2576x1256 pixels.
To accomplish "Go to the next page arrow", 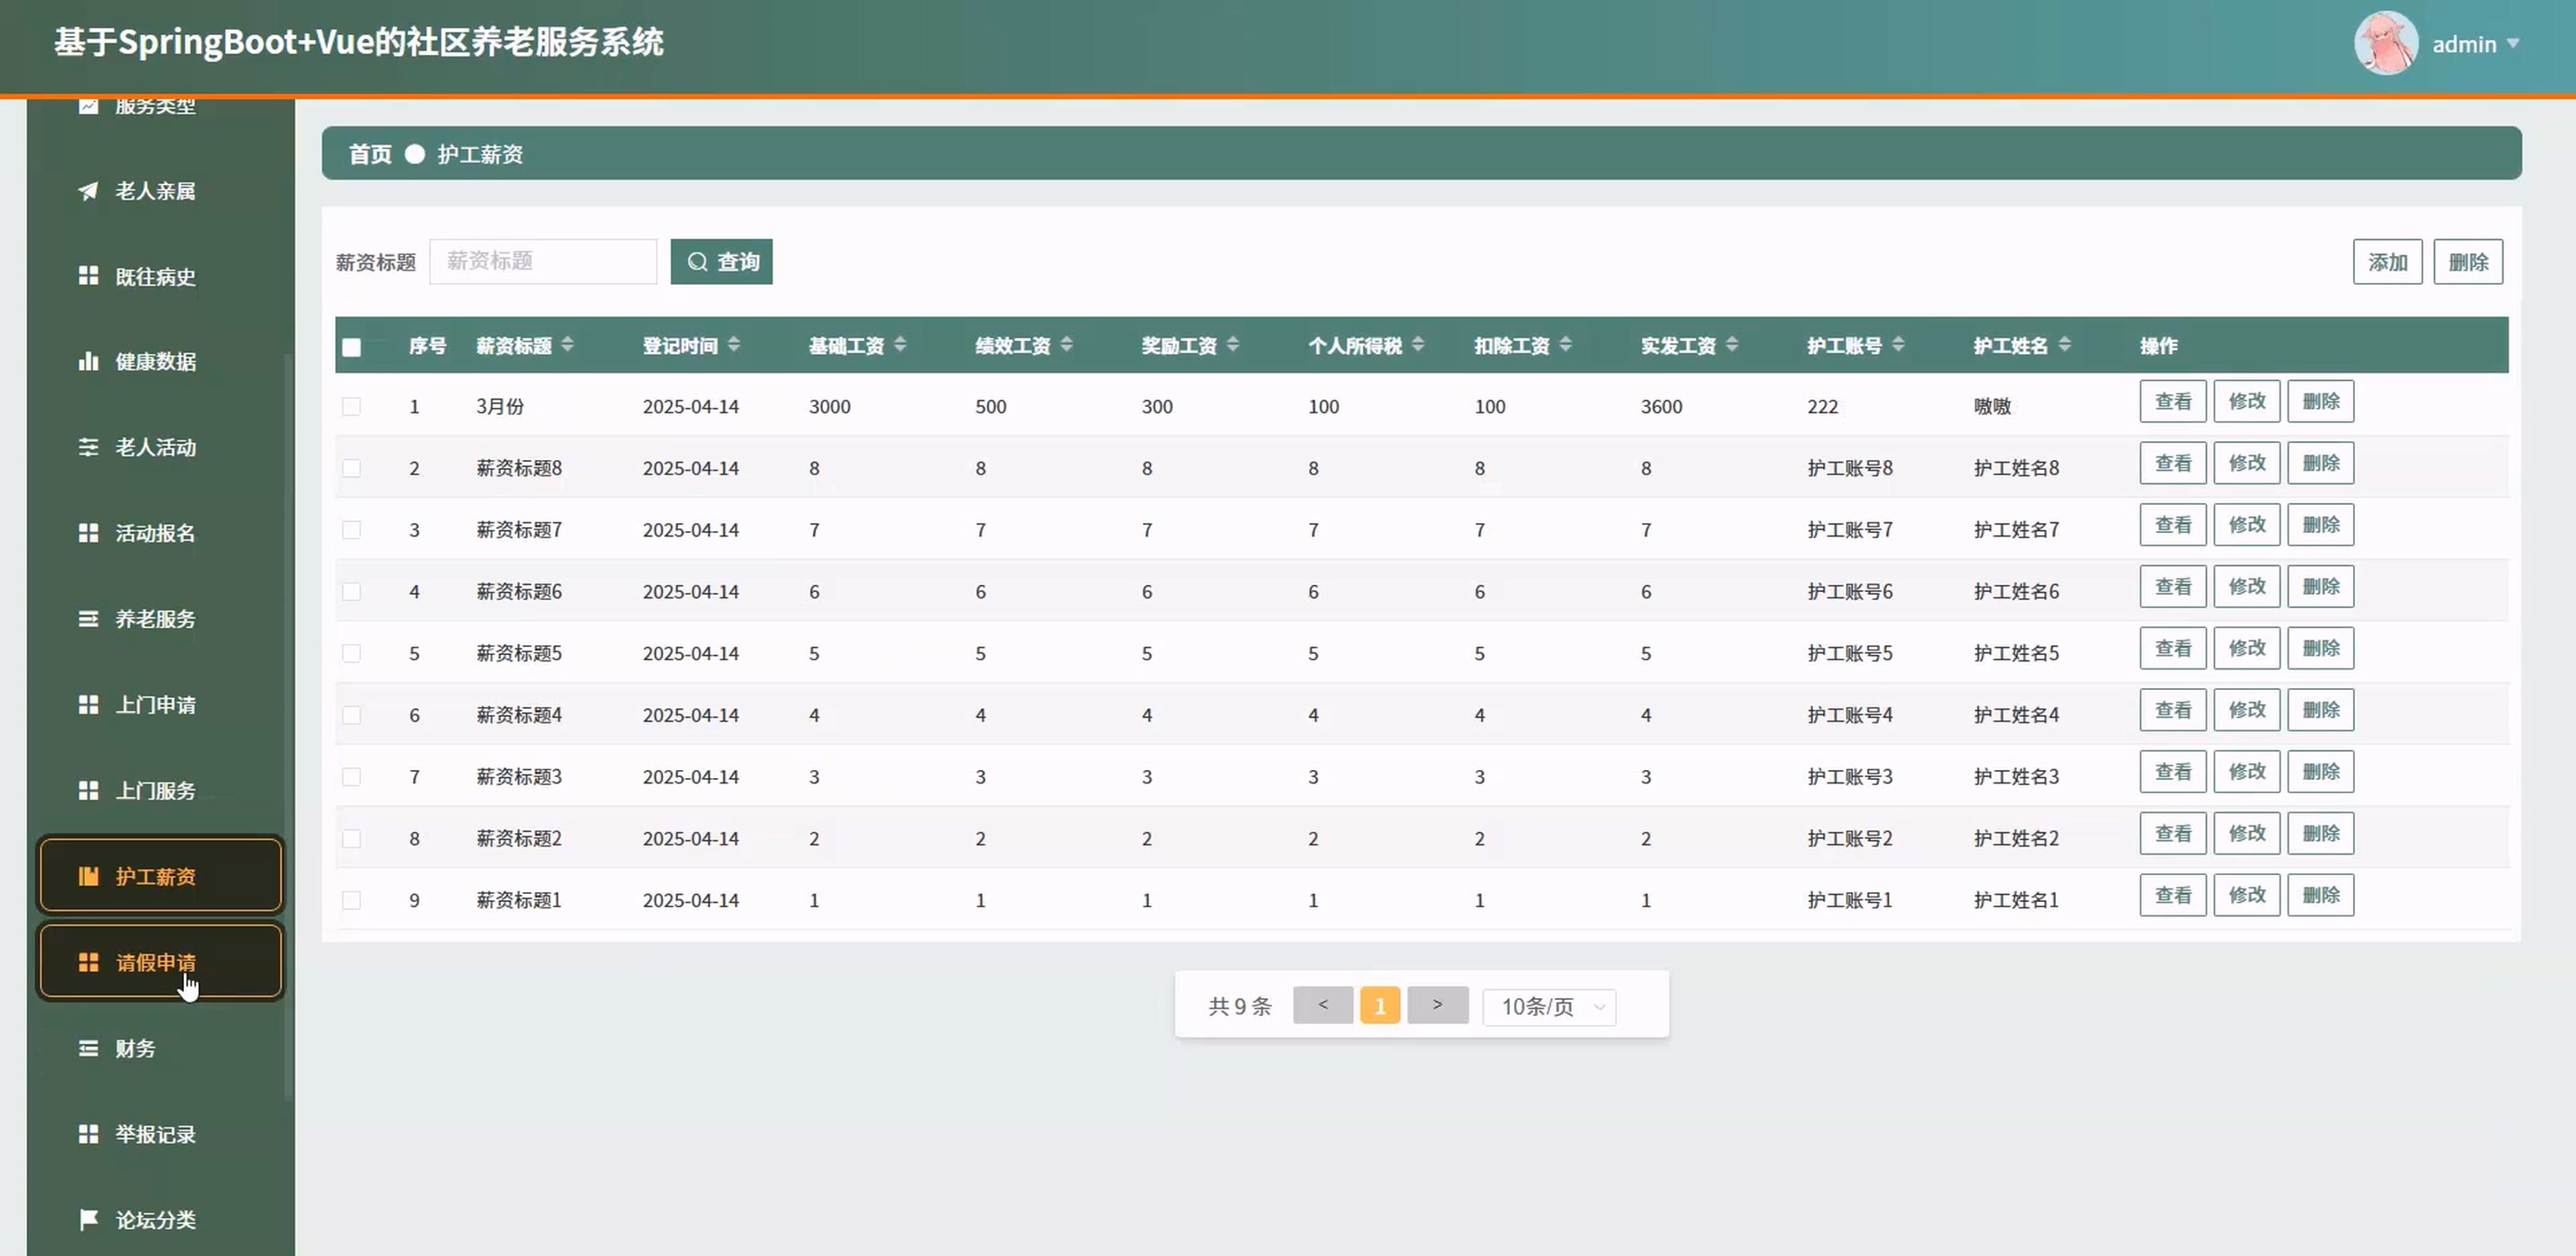I will [x=1437, y=1005].
